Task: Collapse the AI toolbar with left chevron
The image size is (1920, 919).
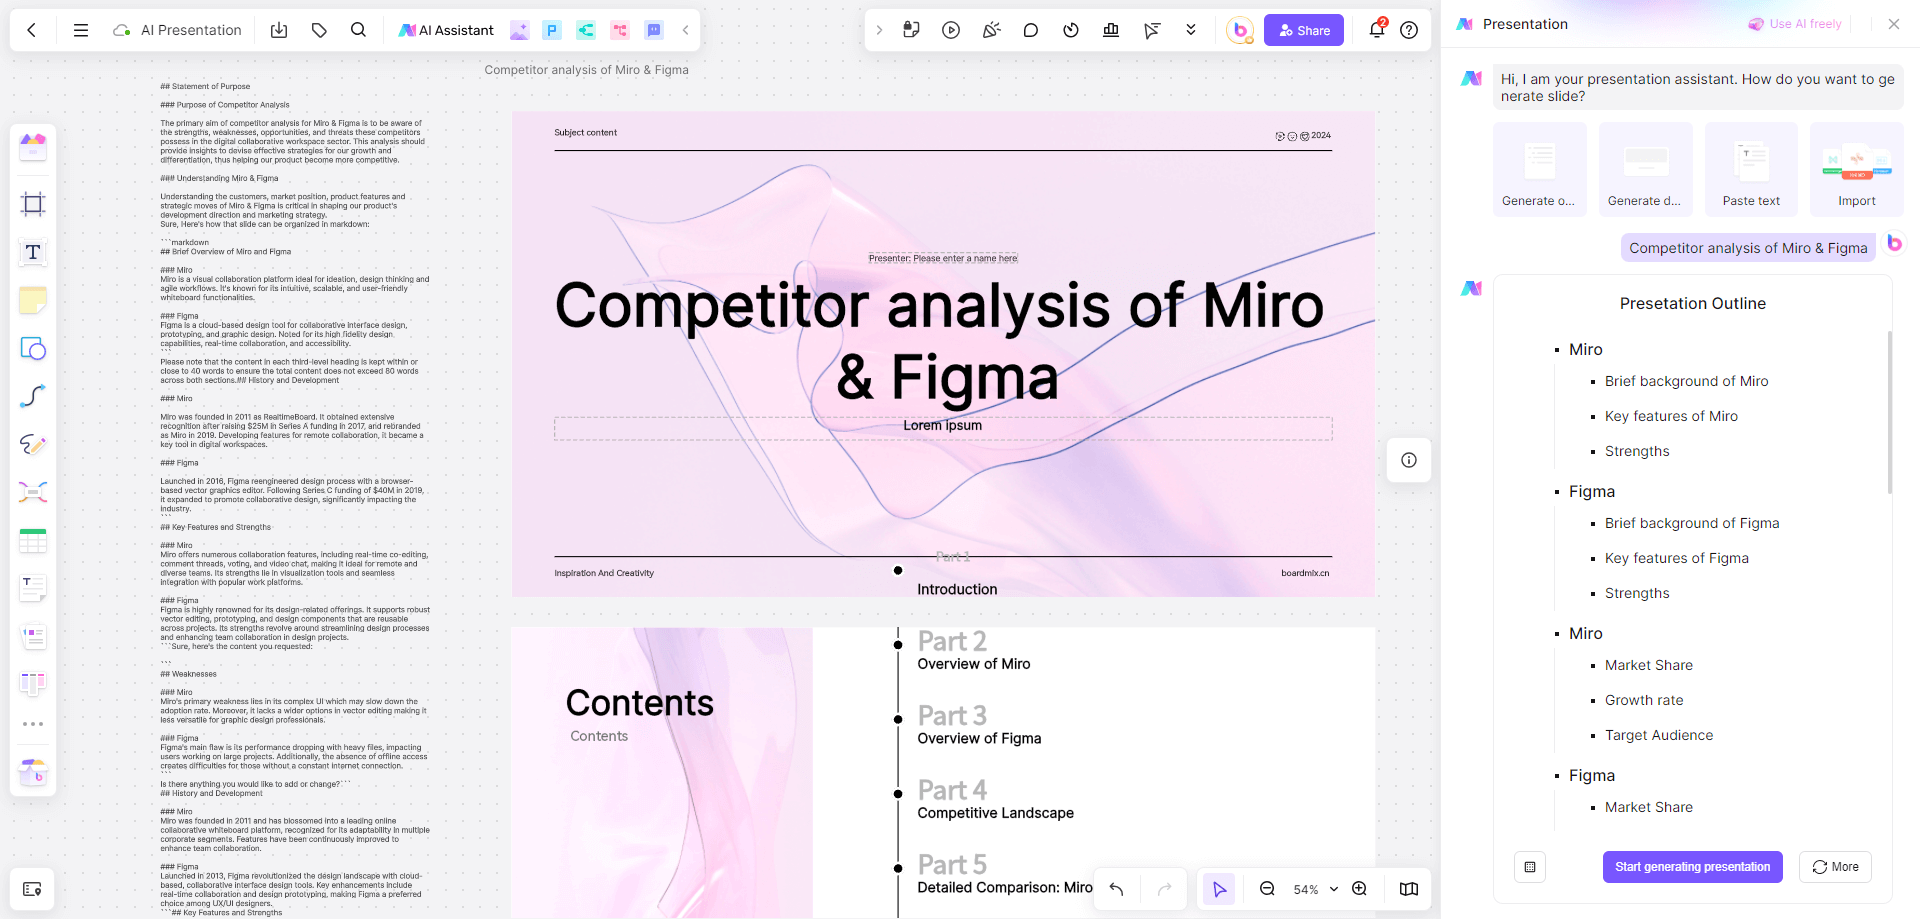Action: point(685,30)
